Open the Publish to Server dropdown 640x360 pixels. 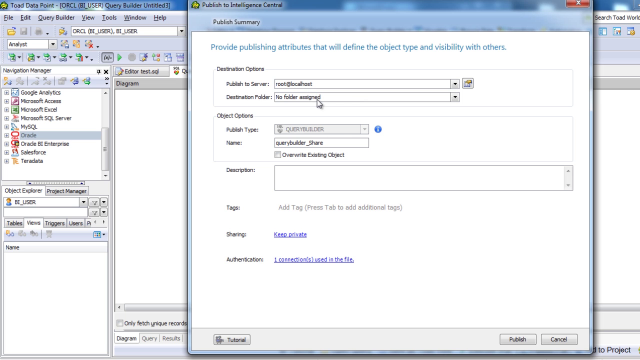coord(455,84)
